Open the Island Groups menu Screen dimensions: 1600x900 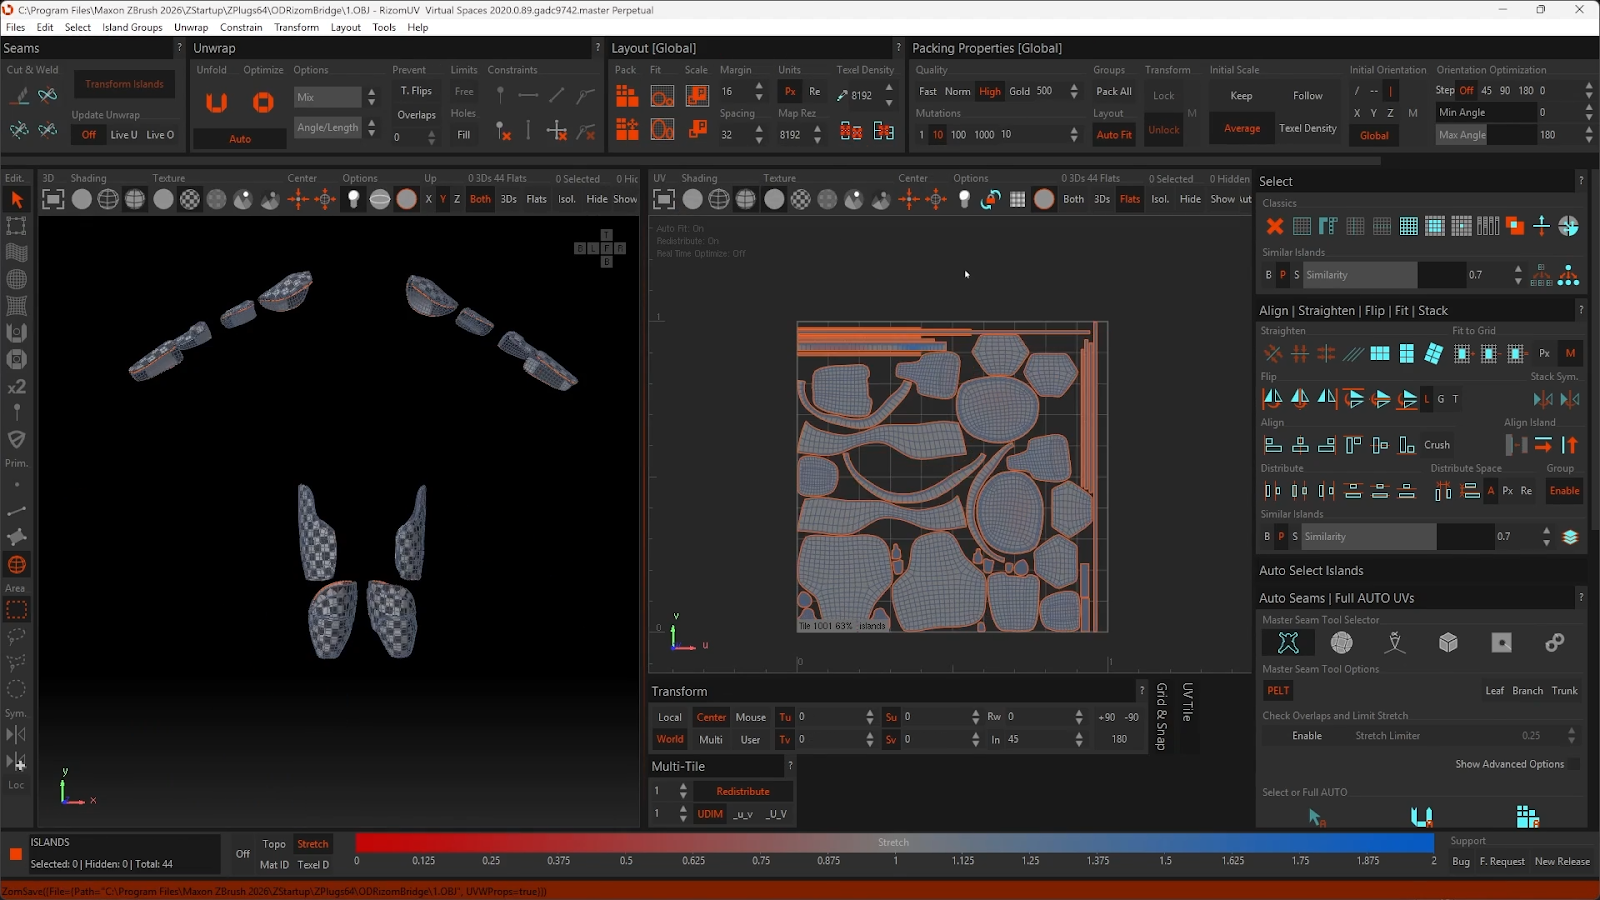132,27
